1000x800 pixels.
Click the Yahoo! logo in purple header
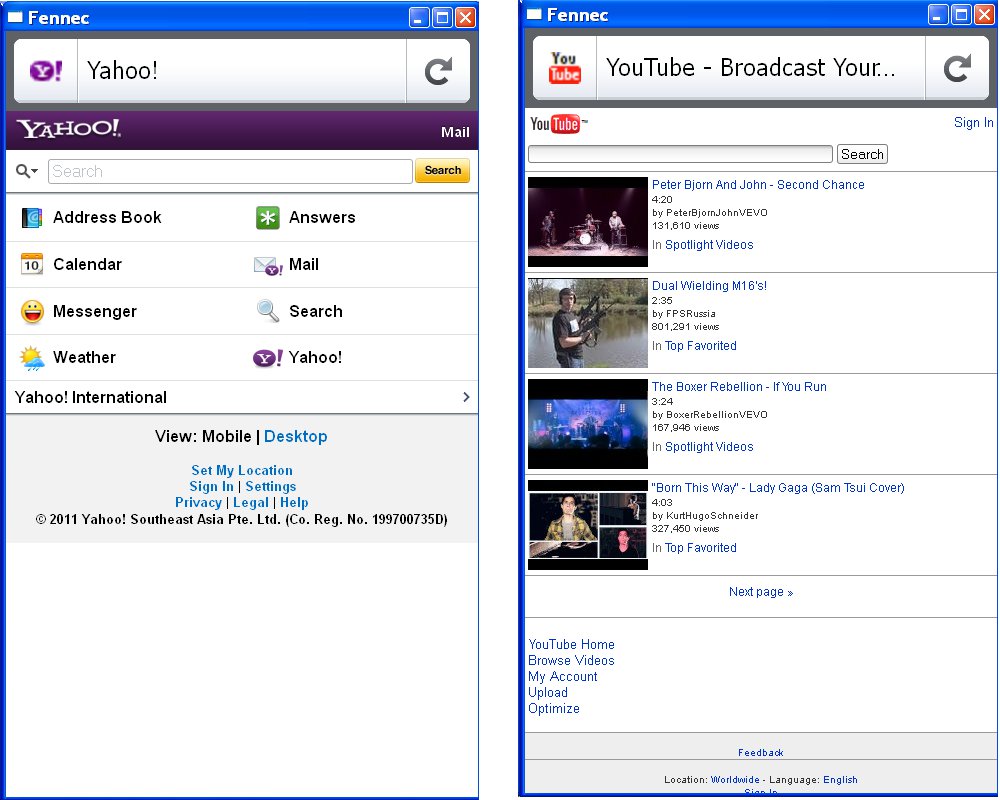click(68, 129)
